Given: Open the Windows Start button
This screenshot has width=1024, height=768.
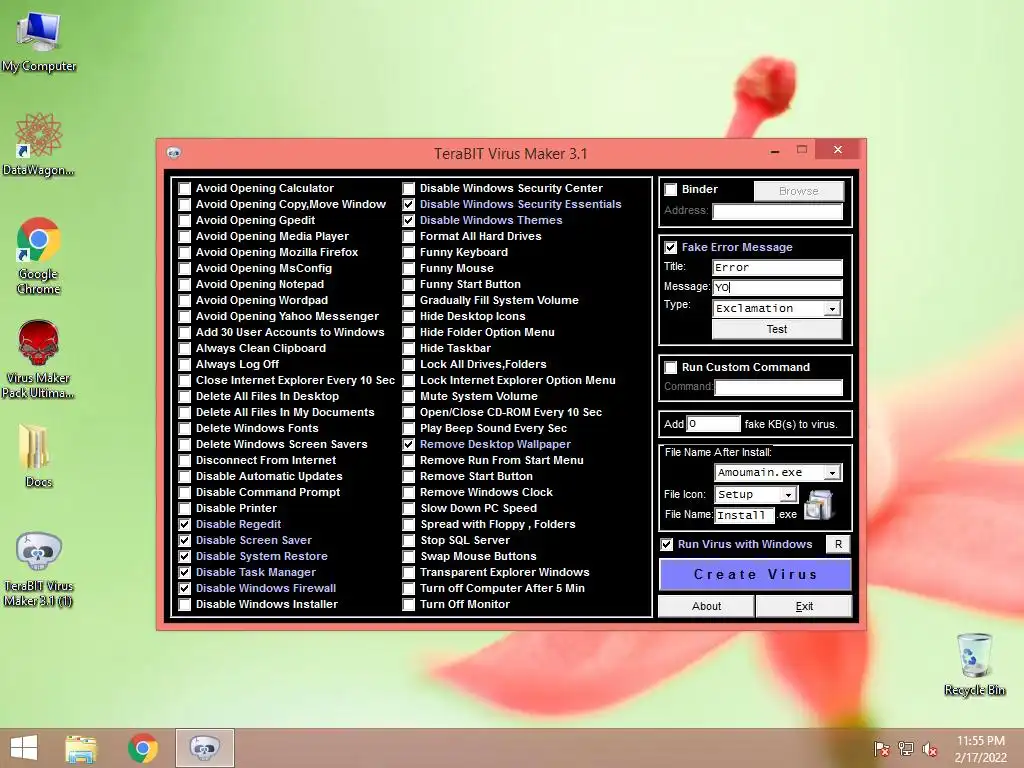Looking at the screenshot, I should tap(24, 748).
